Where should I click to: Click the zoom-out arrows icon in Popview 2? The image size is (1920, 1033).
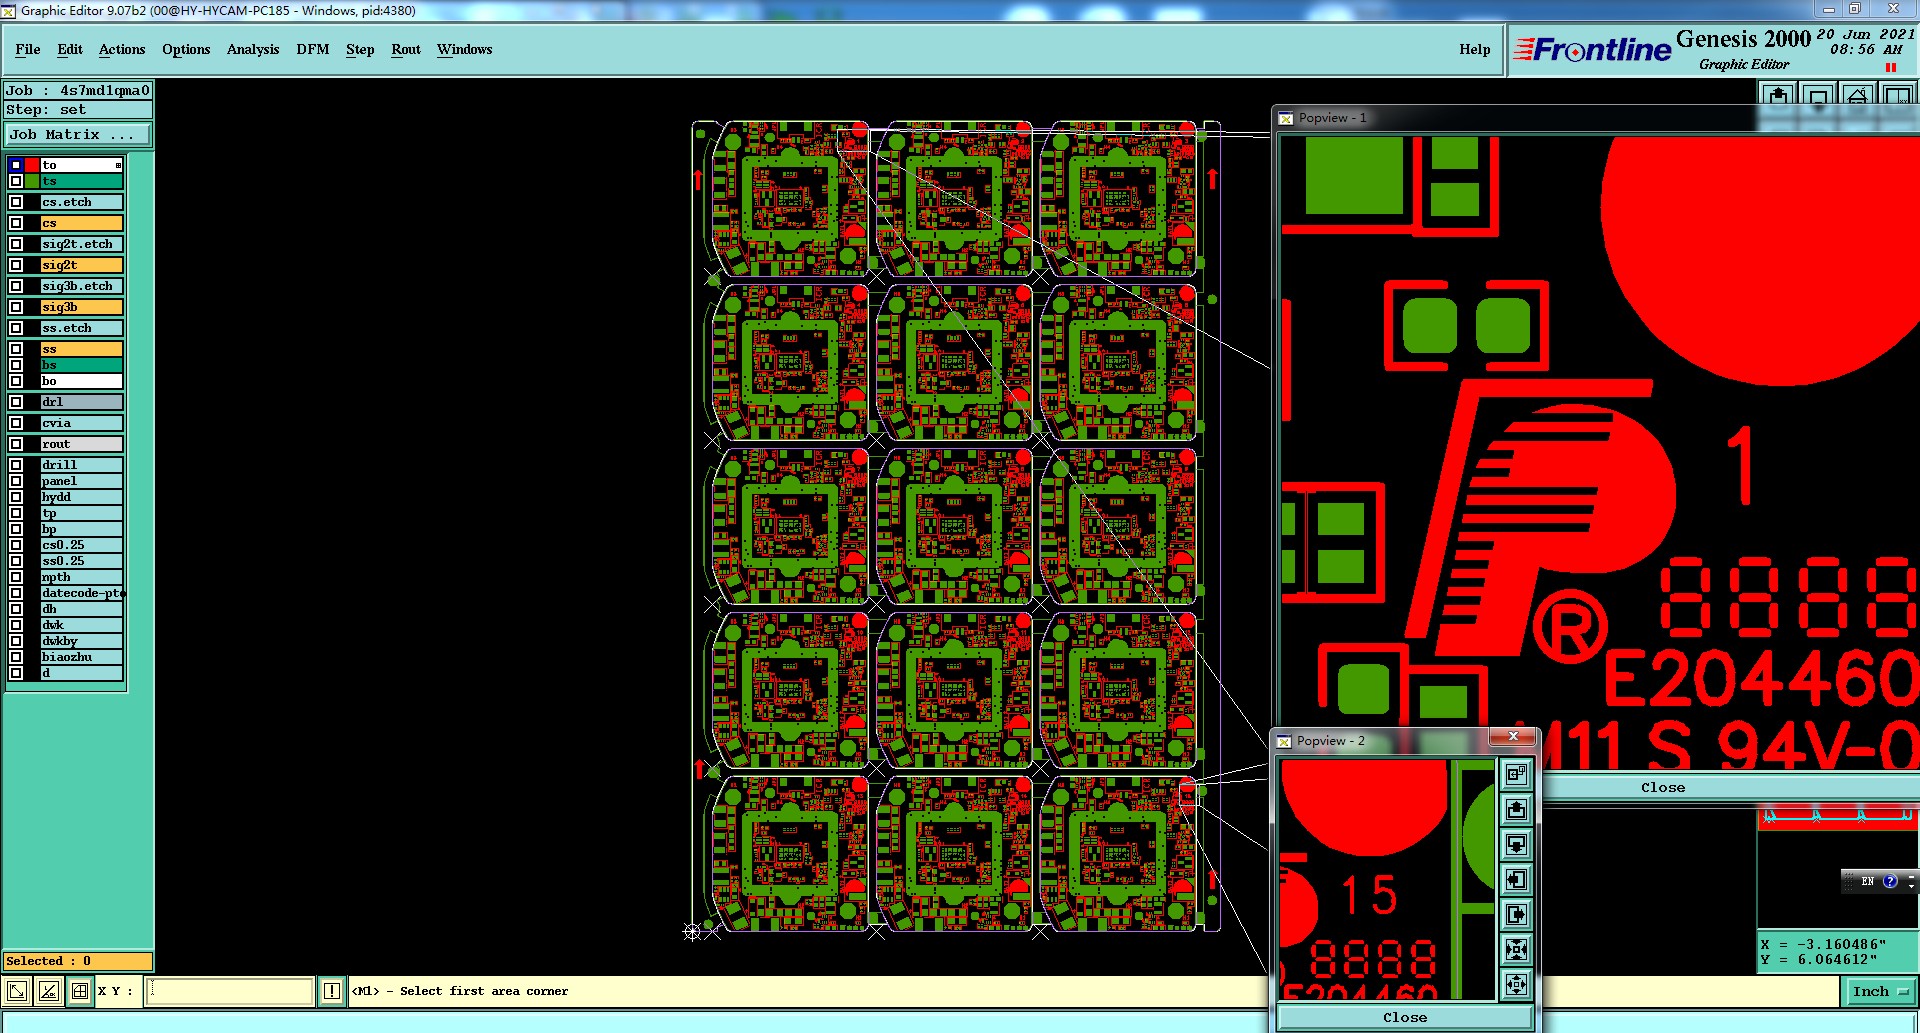(x=1516, y=984)
